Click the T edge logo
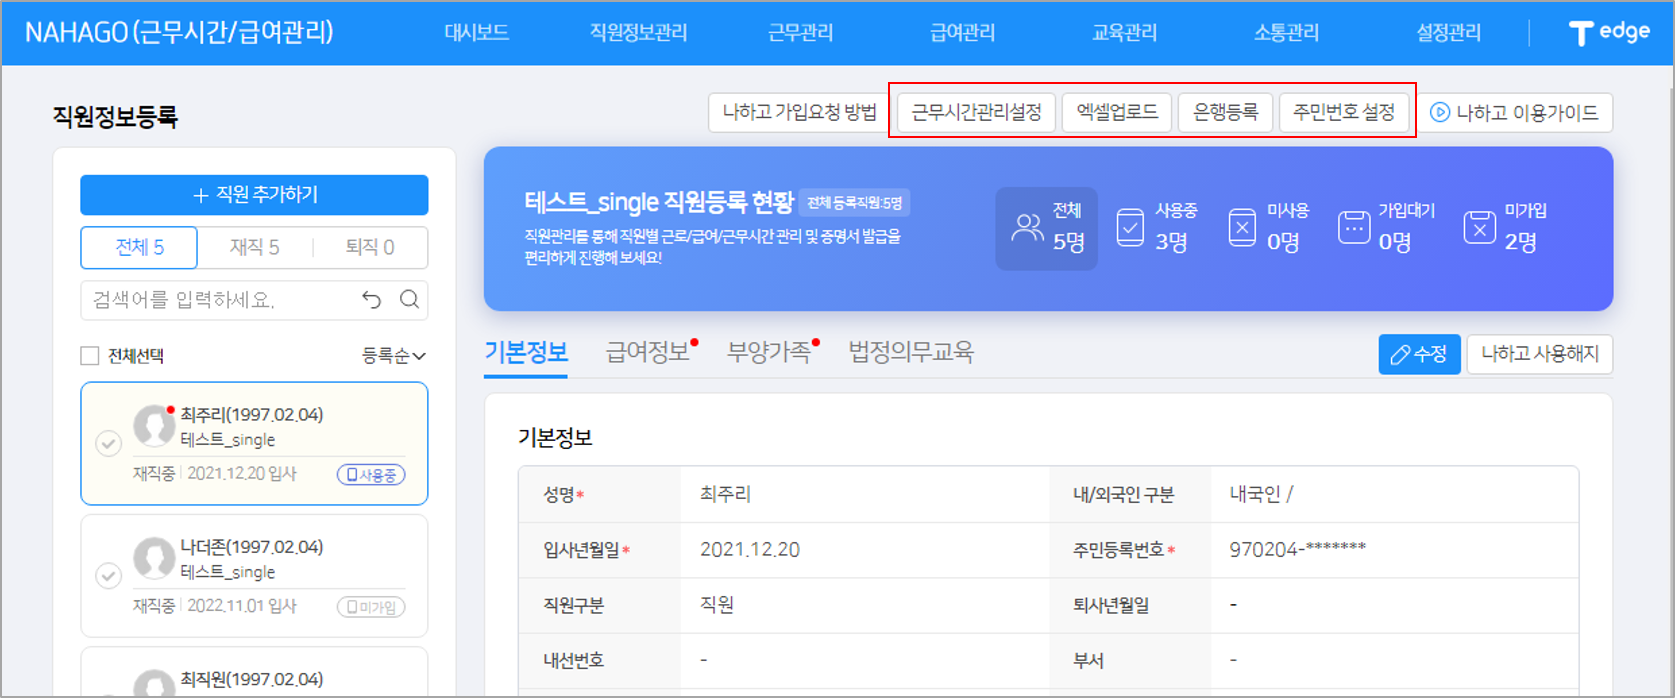 (x=1609, y=33)
